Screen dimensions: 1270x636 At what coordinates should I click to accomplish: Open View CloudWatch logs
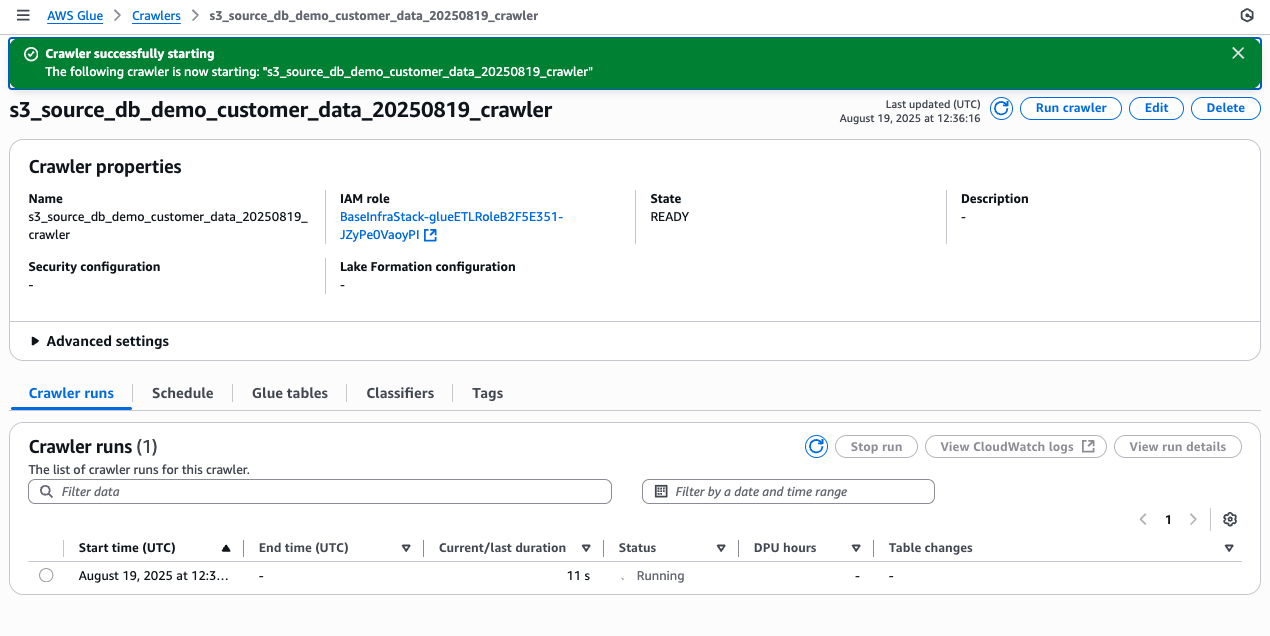point(1016,447)
